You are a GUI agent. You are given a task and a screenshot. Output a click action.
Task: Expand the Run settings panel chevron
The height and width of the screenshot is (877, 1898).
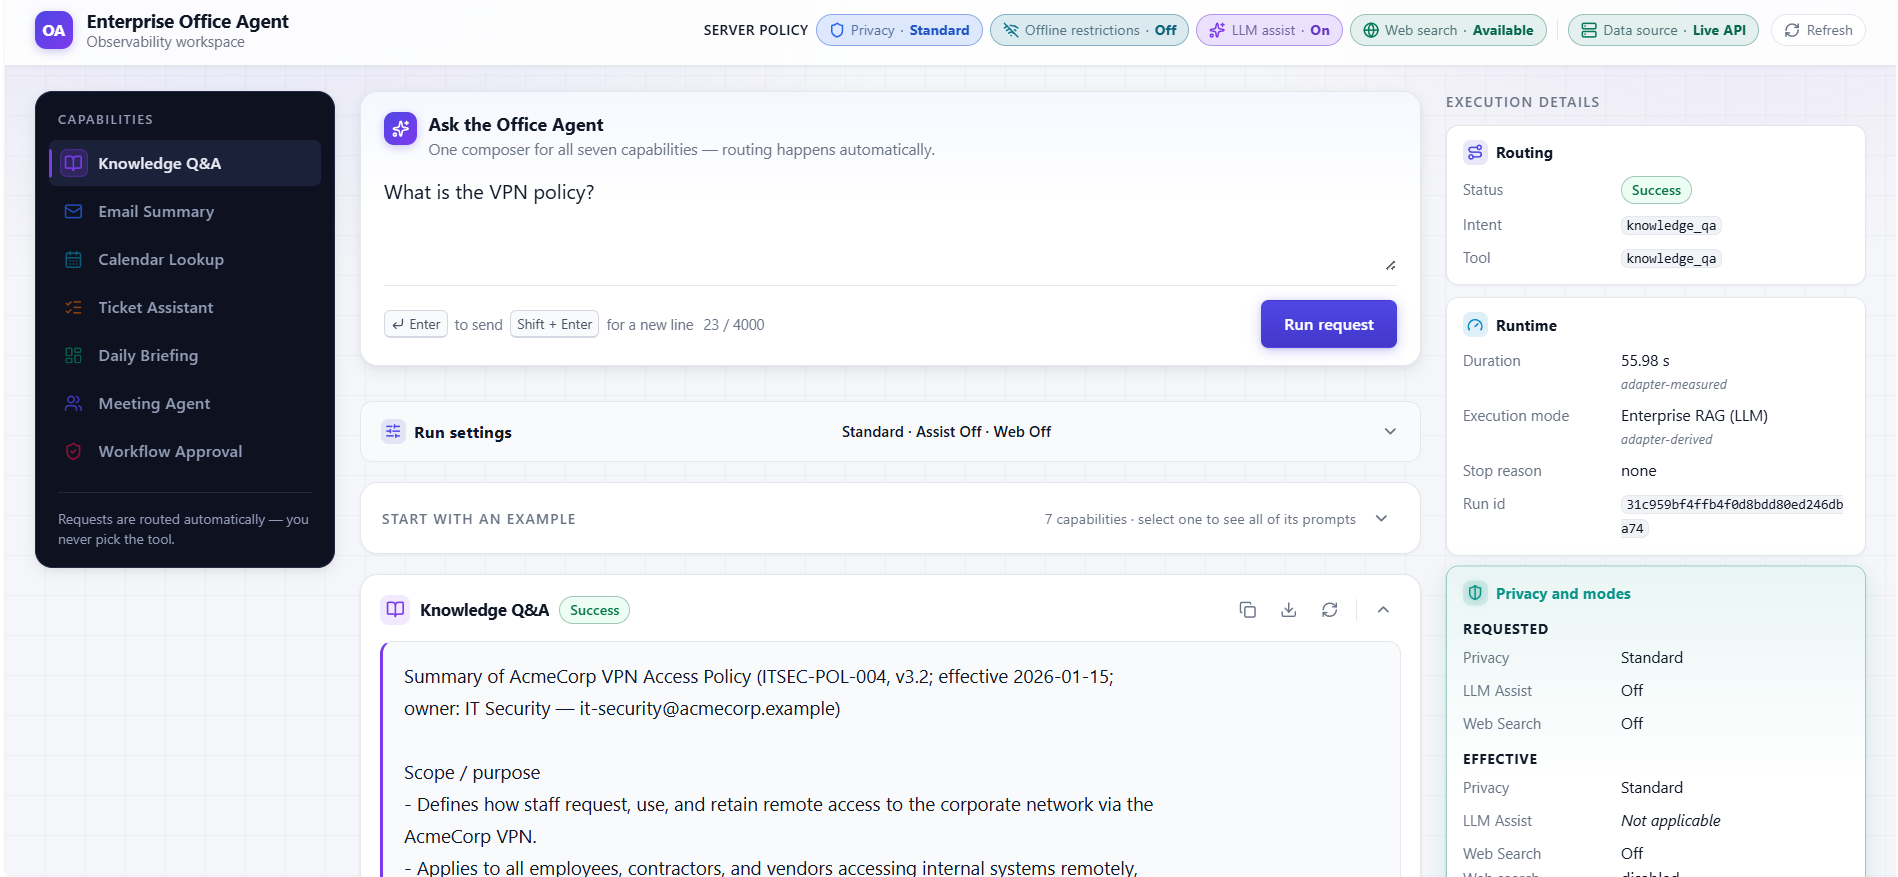click(x=1390, y=431)
